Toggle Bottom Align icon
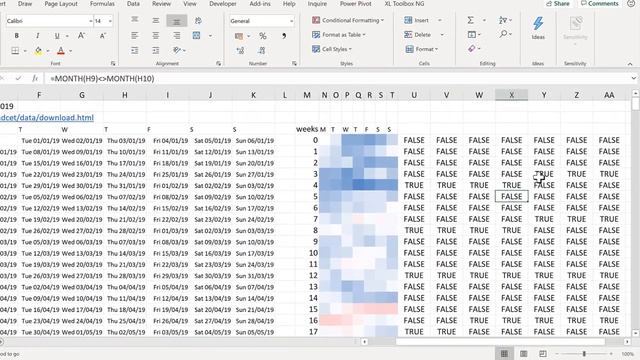The width and height of the screenshot is (640, 360). pos(177,21)
